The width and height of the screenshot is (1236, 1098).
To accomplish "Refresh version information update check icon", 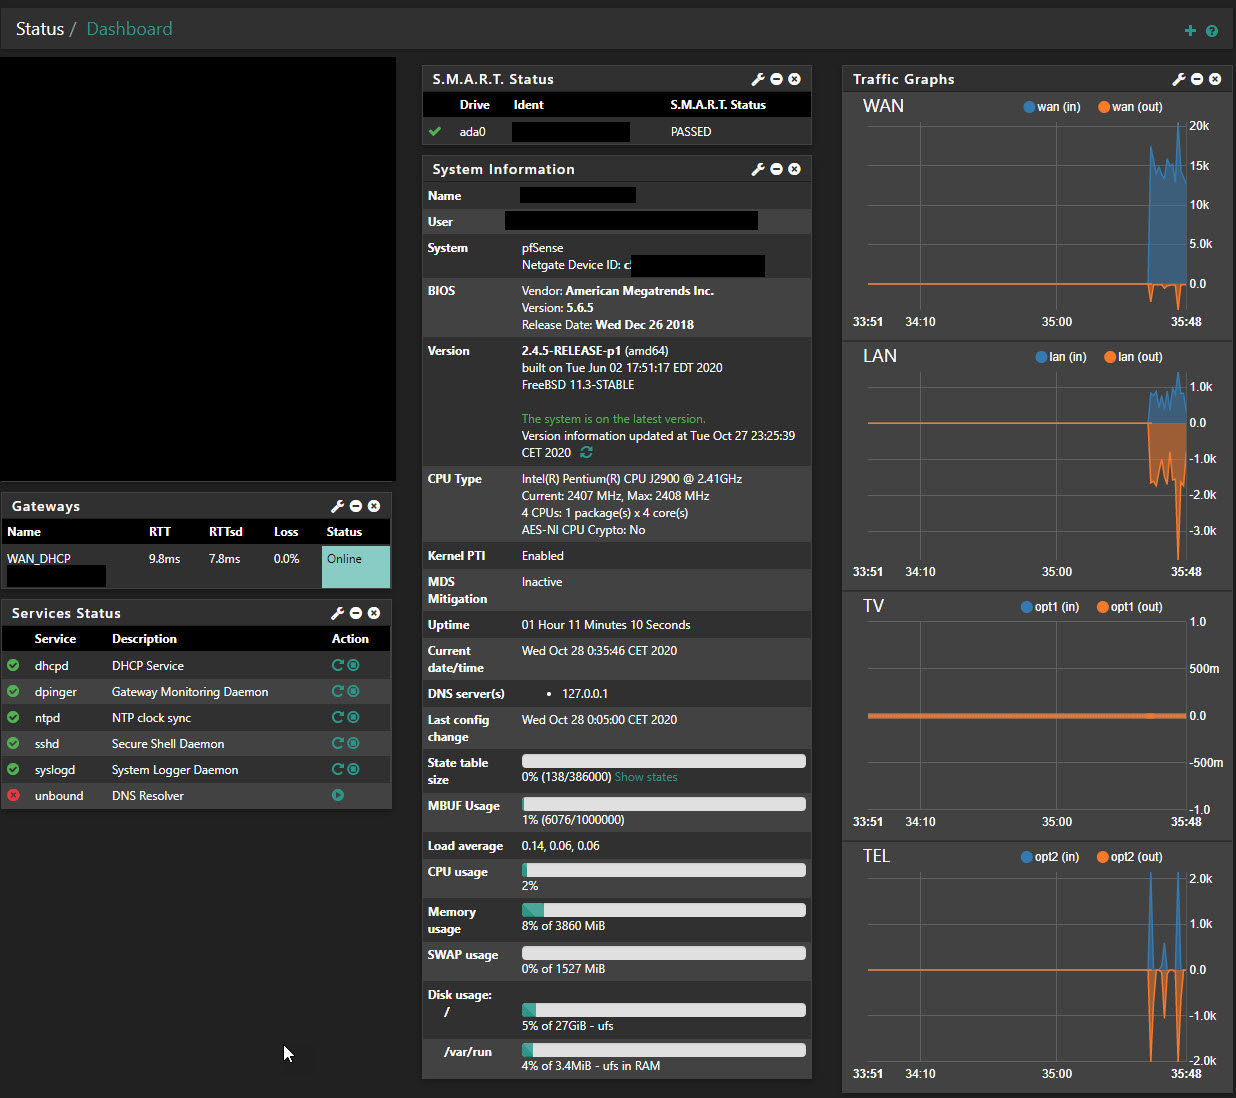I will point(586,453).
